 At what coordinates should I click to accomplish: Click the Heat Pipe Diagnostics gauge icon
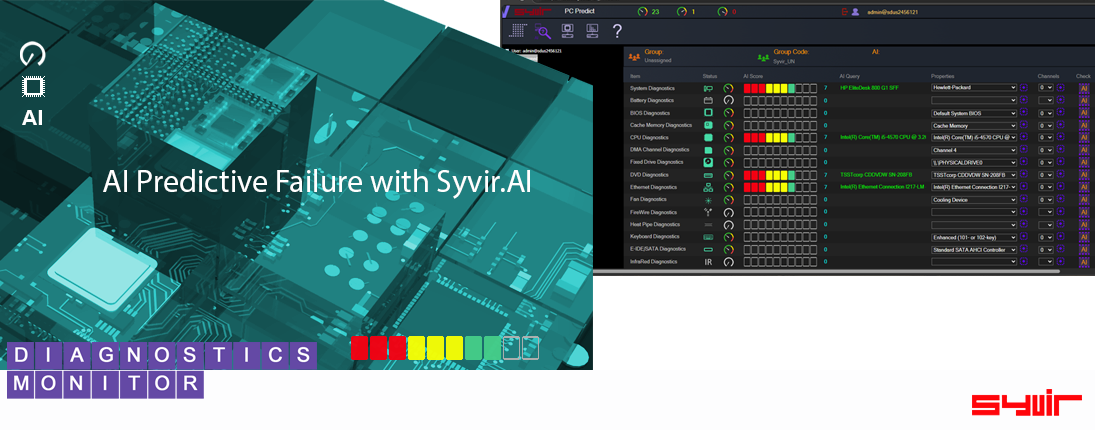point(729,225)
